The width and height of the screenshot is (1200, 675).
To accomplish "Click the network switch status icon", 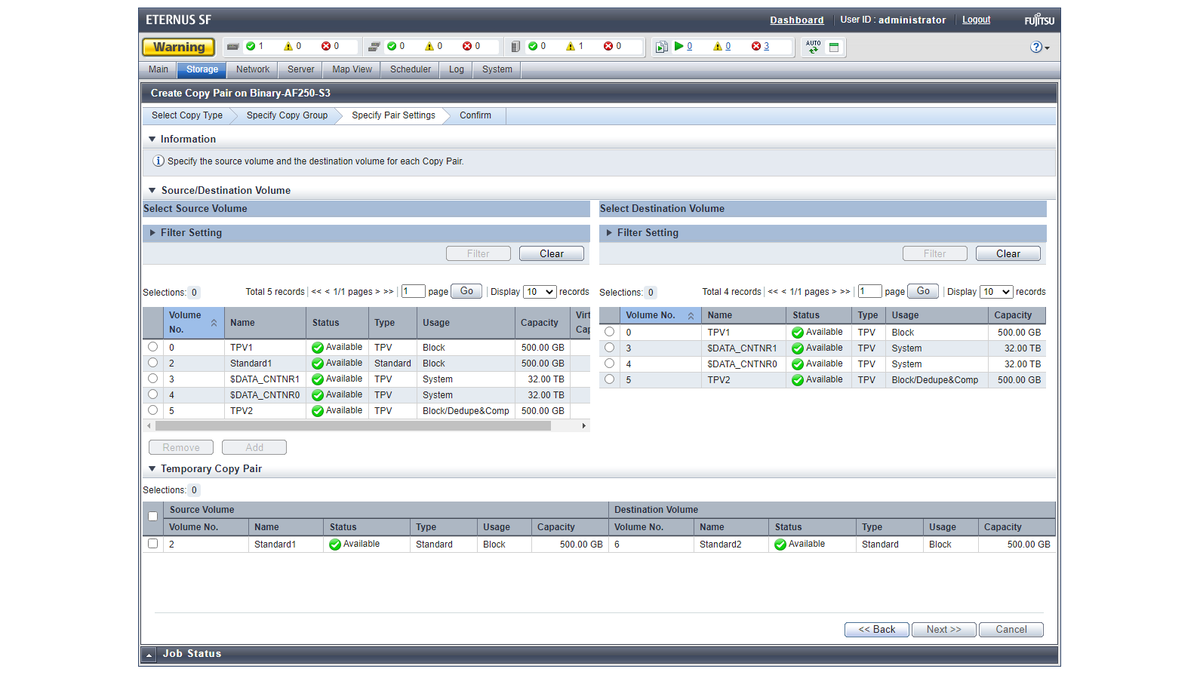I will (x=374, y=47).
